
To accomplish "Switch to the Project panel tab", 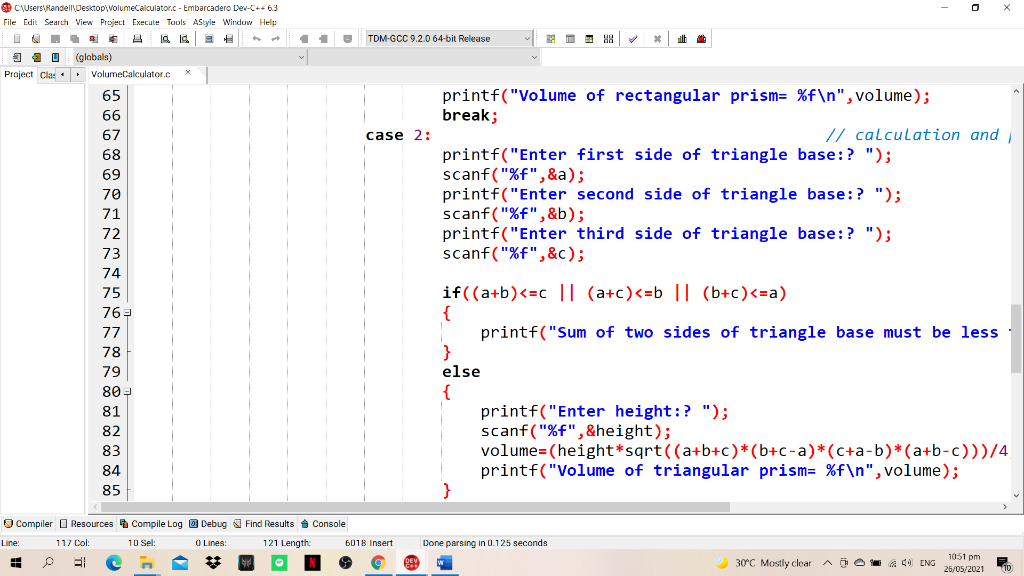I will tap(18, 74).
